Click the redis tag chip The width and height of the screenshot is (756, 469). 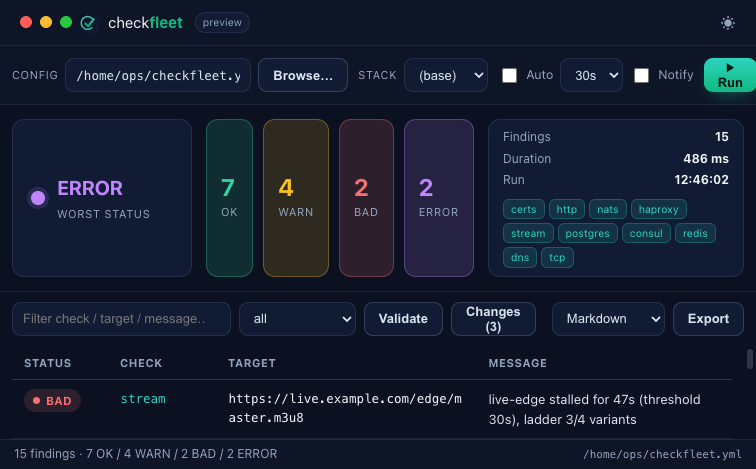point(695,233)
